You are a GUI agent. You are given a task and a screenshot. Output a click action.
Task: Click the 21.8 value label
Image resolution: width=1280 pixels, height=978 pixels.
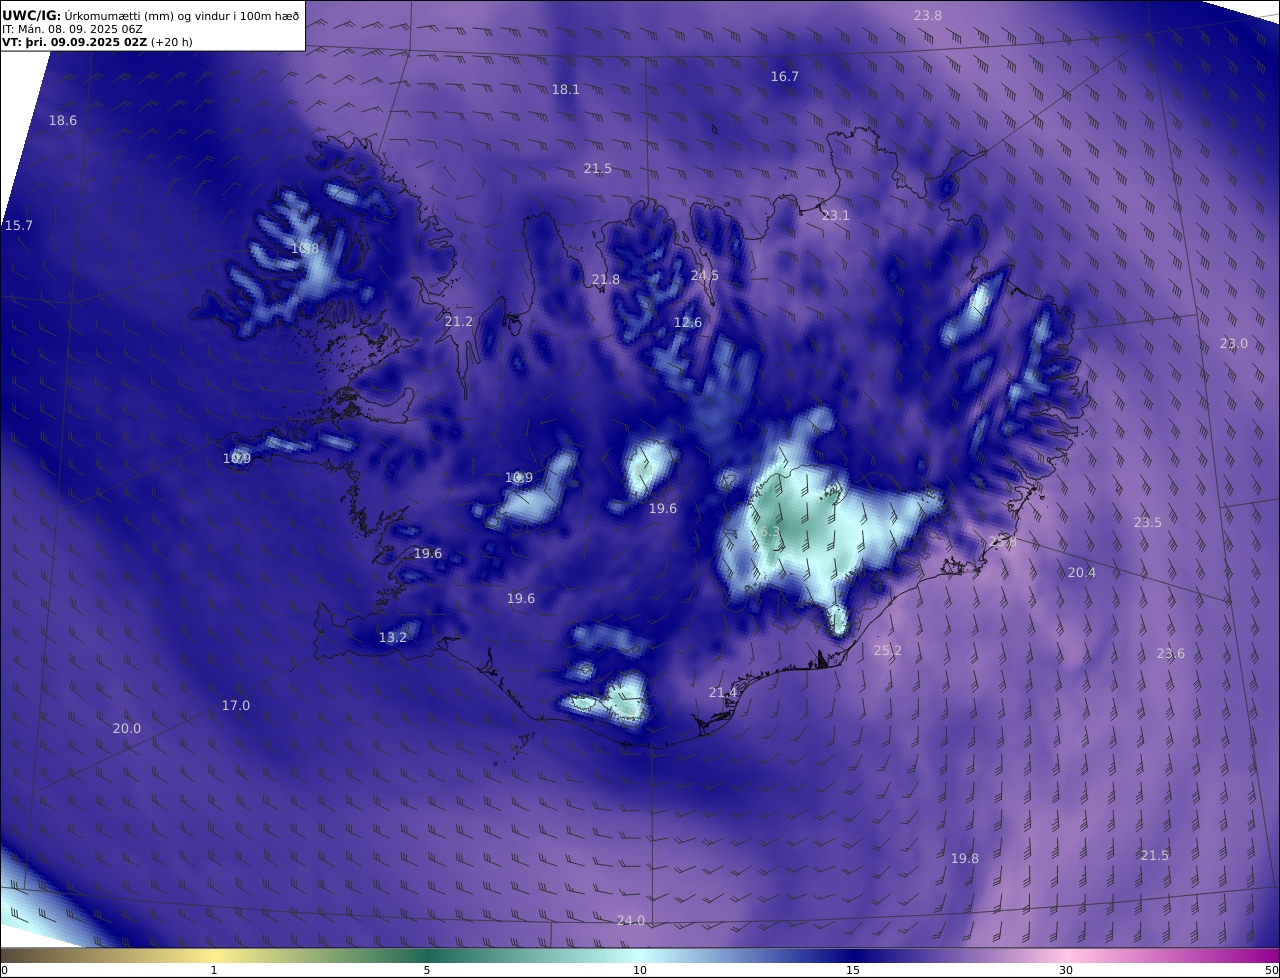[606, 280]
